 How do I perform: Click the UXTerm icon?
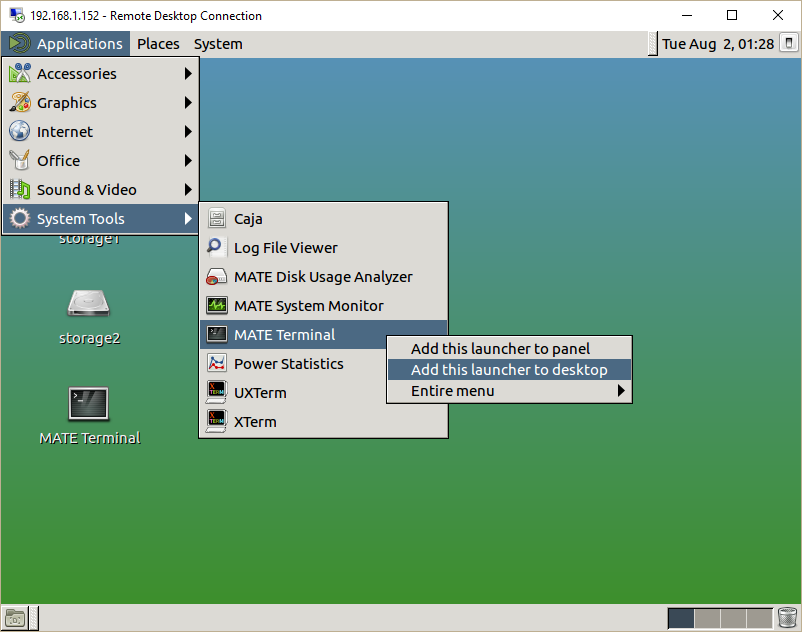[216, 392]
